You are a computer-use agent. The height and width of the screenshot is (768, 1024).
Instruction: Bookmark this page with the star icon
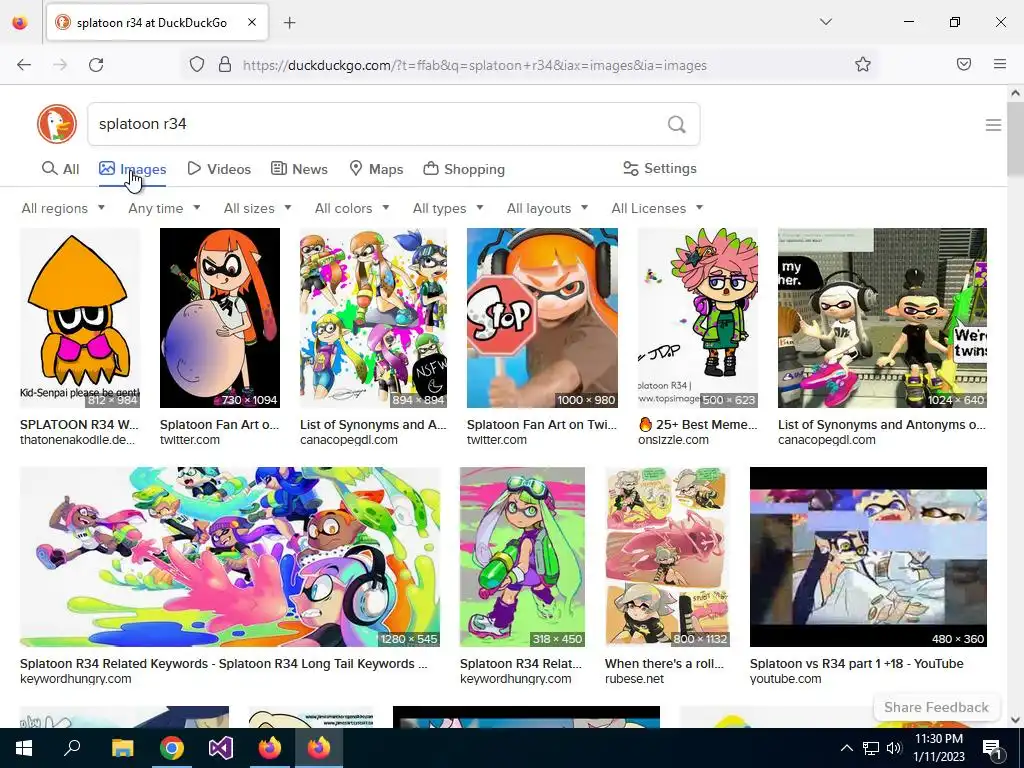click(x=863, y=65)
